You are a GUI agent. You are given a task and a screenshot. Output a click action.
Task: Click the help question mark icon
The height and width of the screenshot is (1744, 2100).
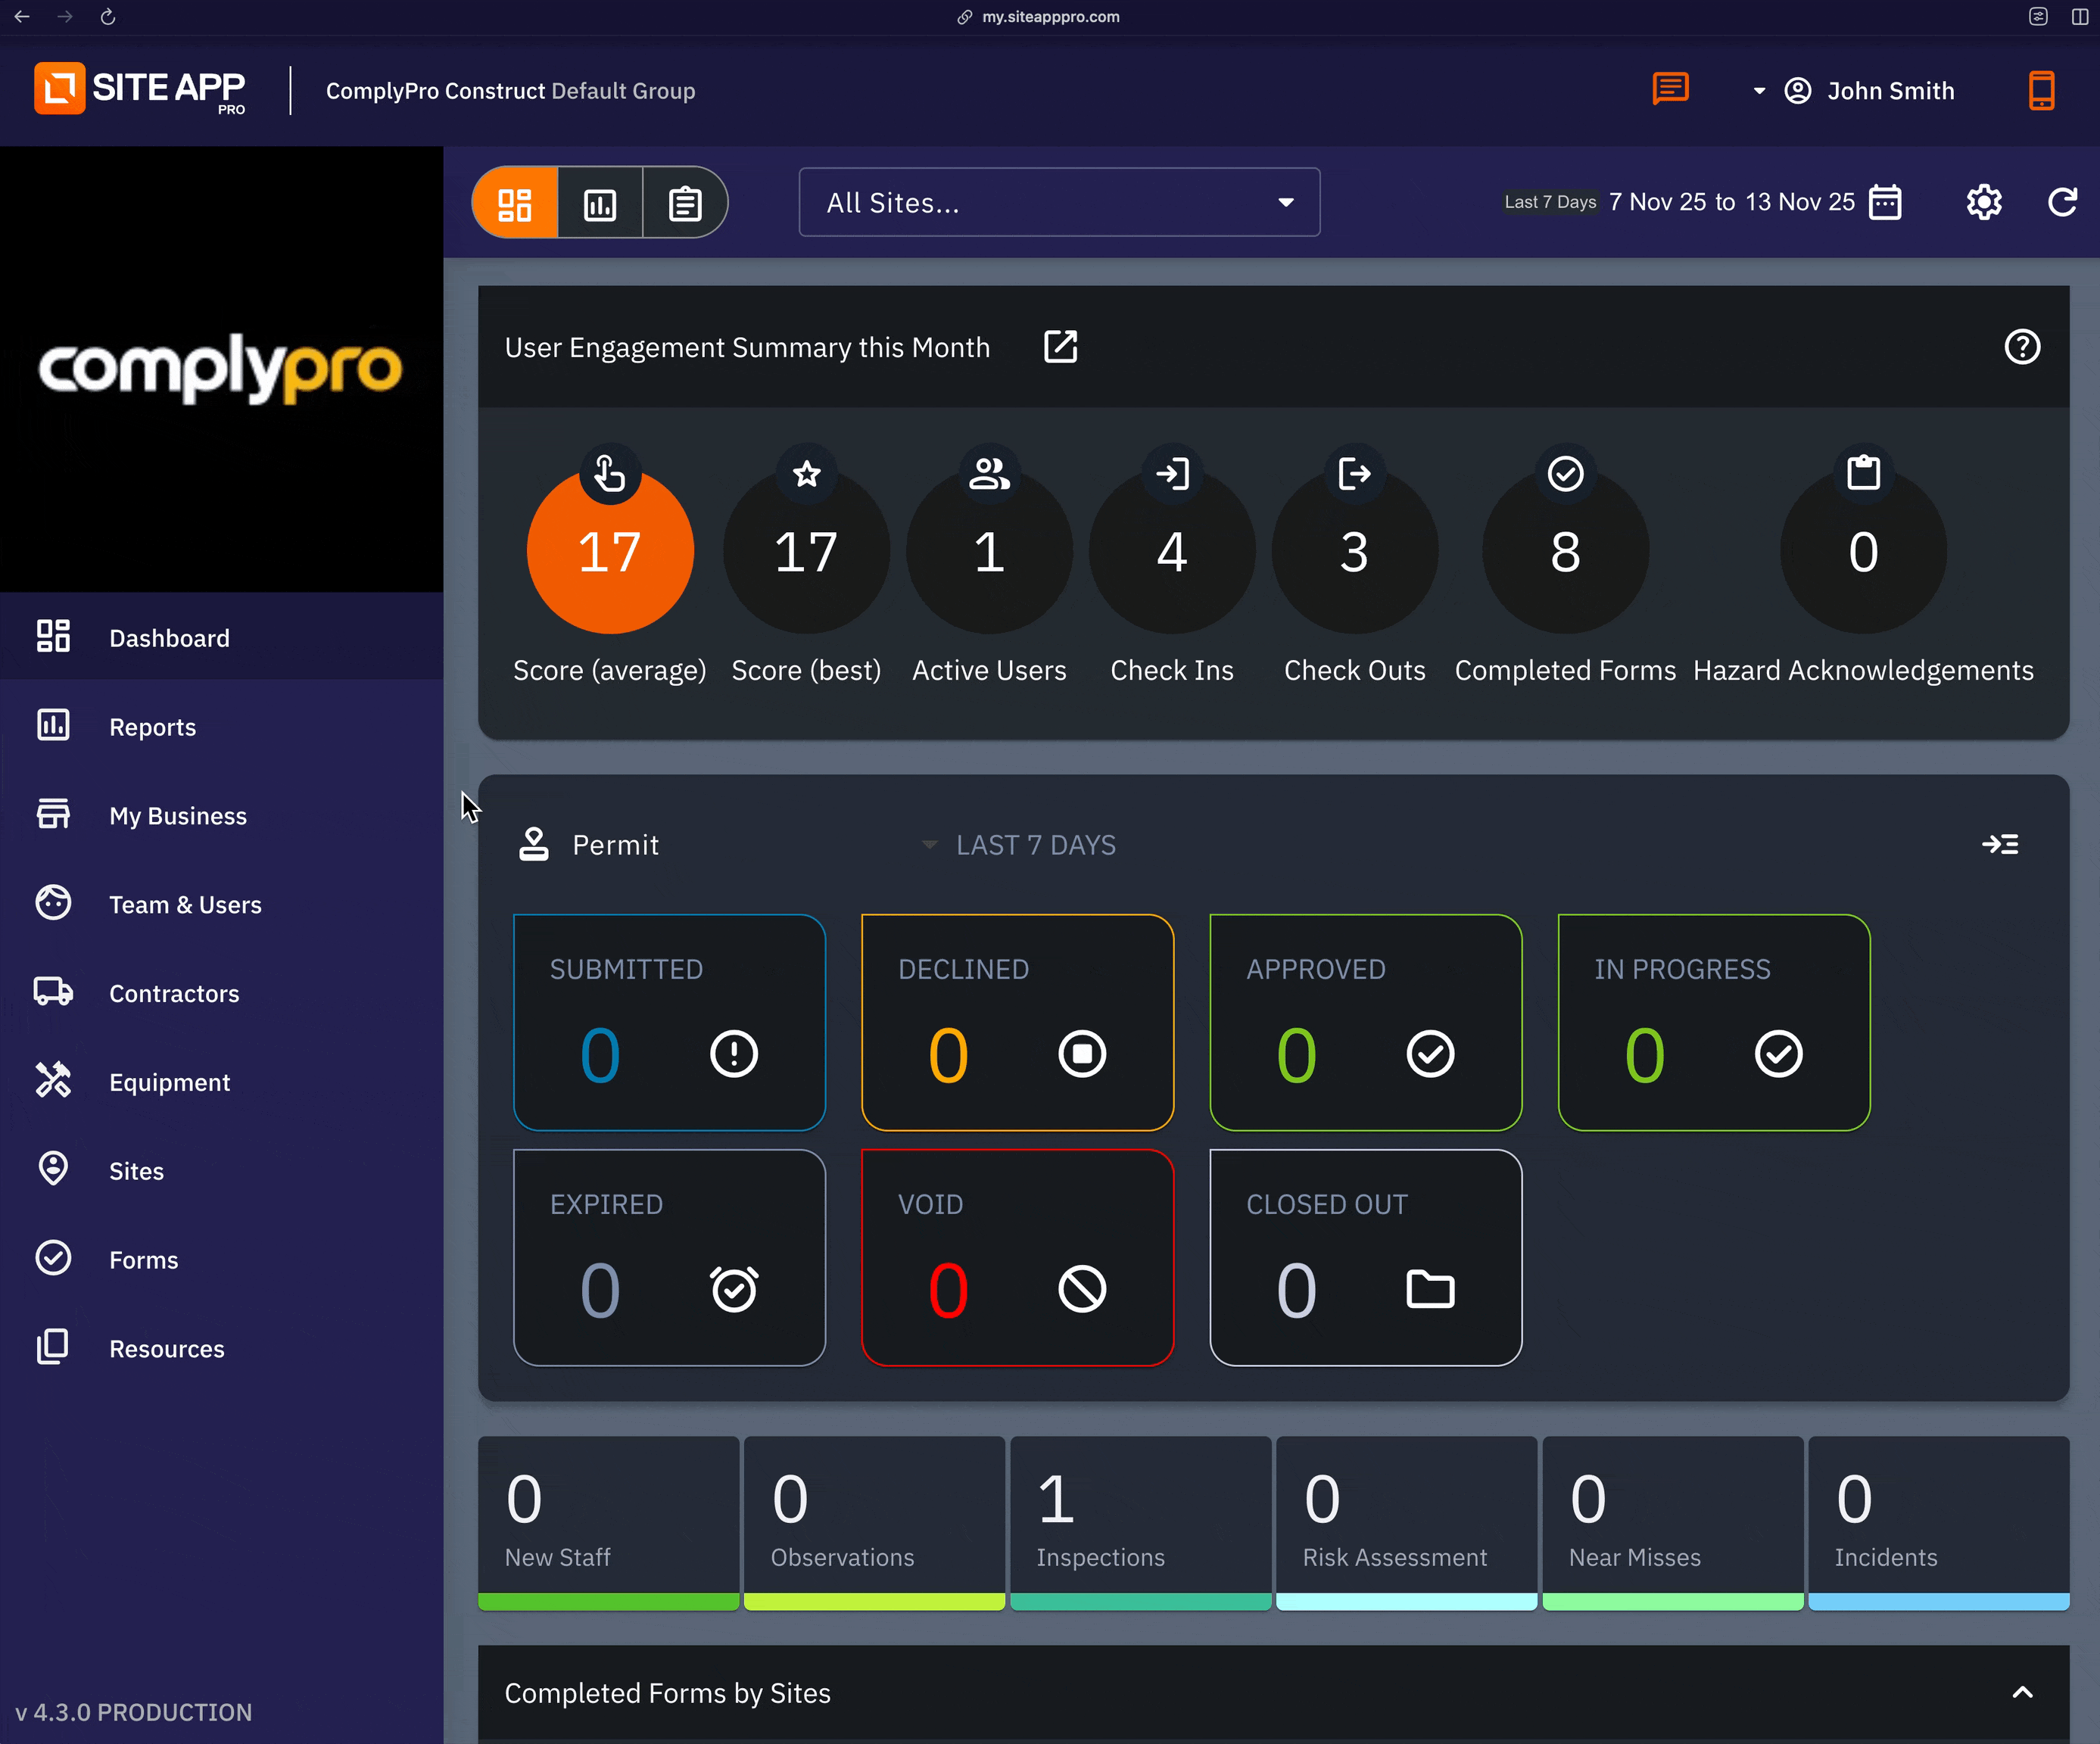[2022, 347]
